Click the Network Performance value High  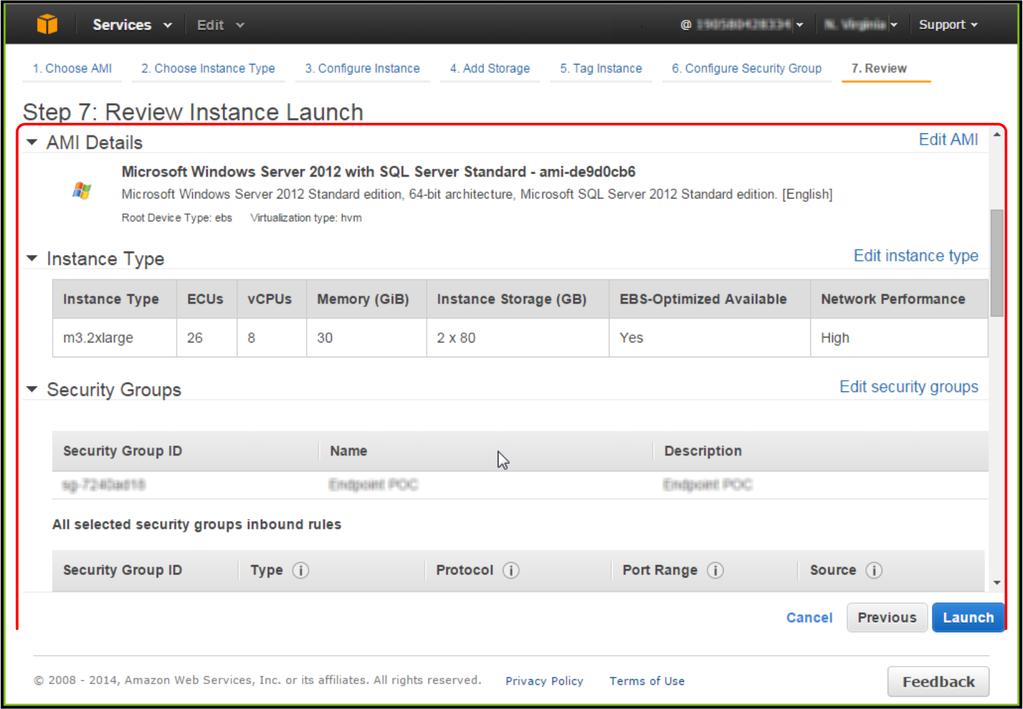click(835, 338)
